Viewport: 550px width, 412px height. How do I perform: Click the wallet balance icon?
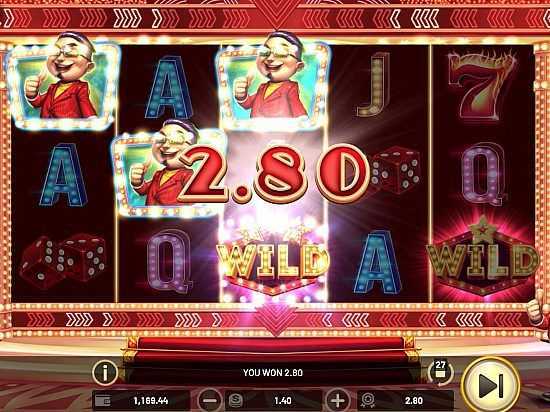(x=103, y=401)
